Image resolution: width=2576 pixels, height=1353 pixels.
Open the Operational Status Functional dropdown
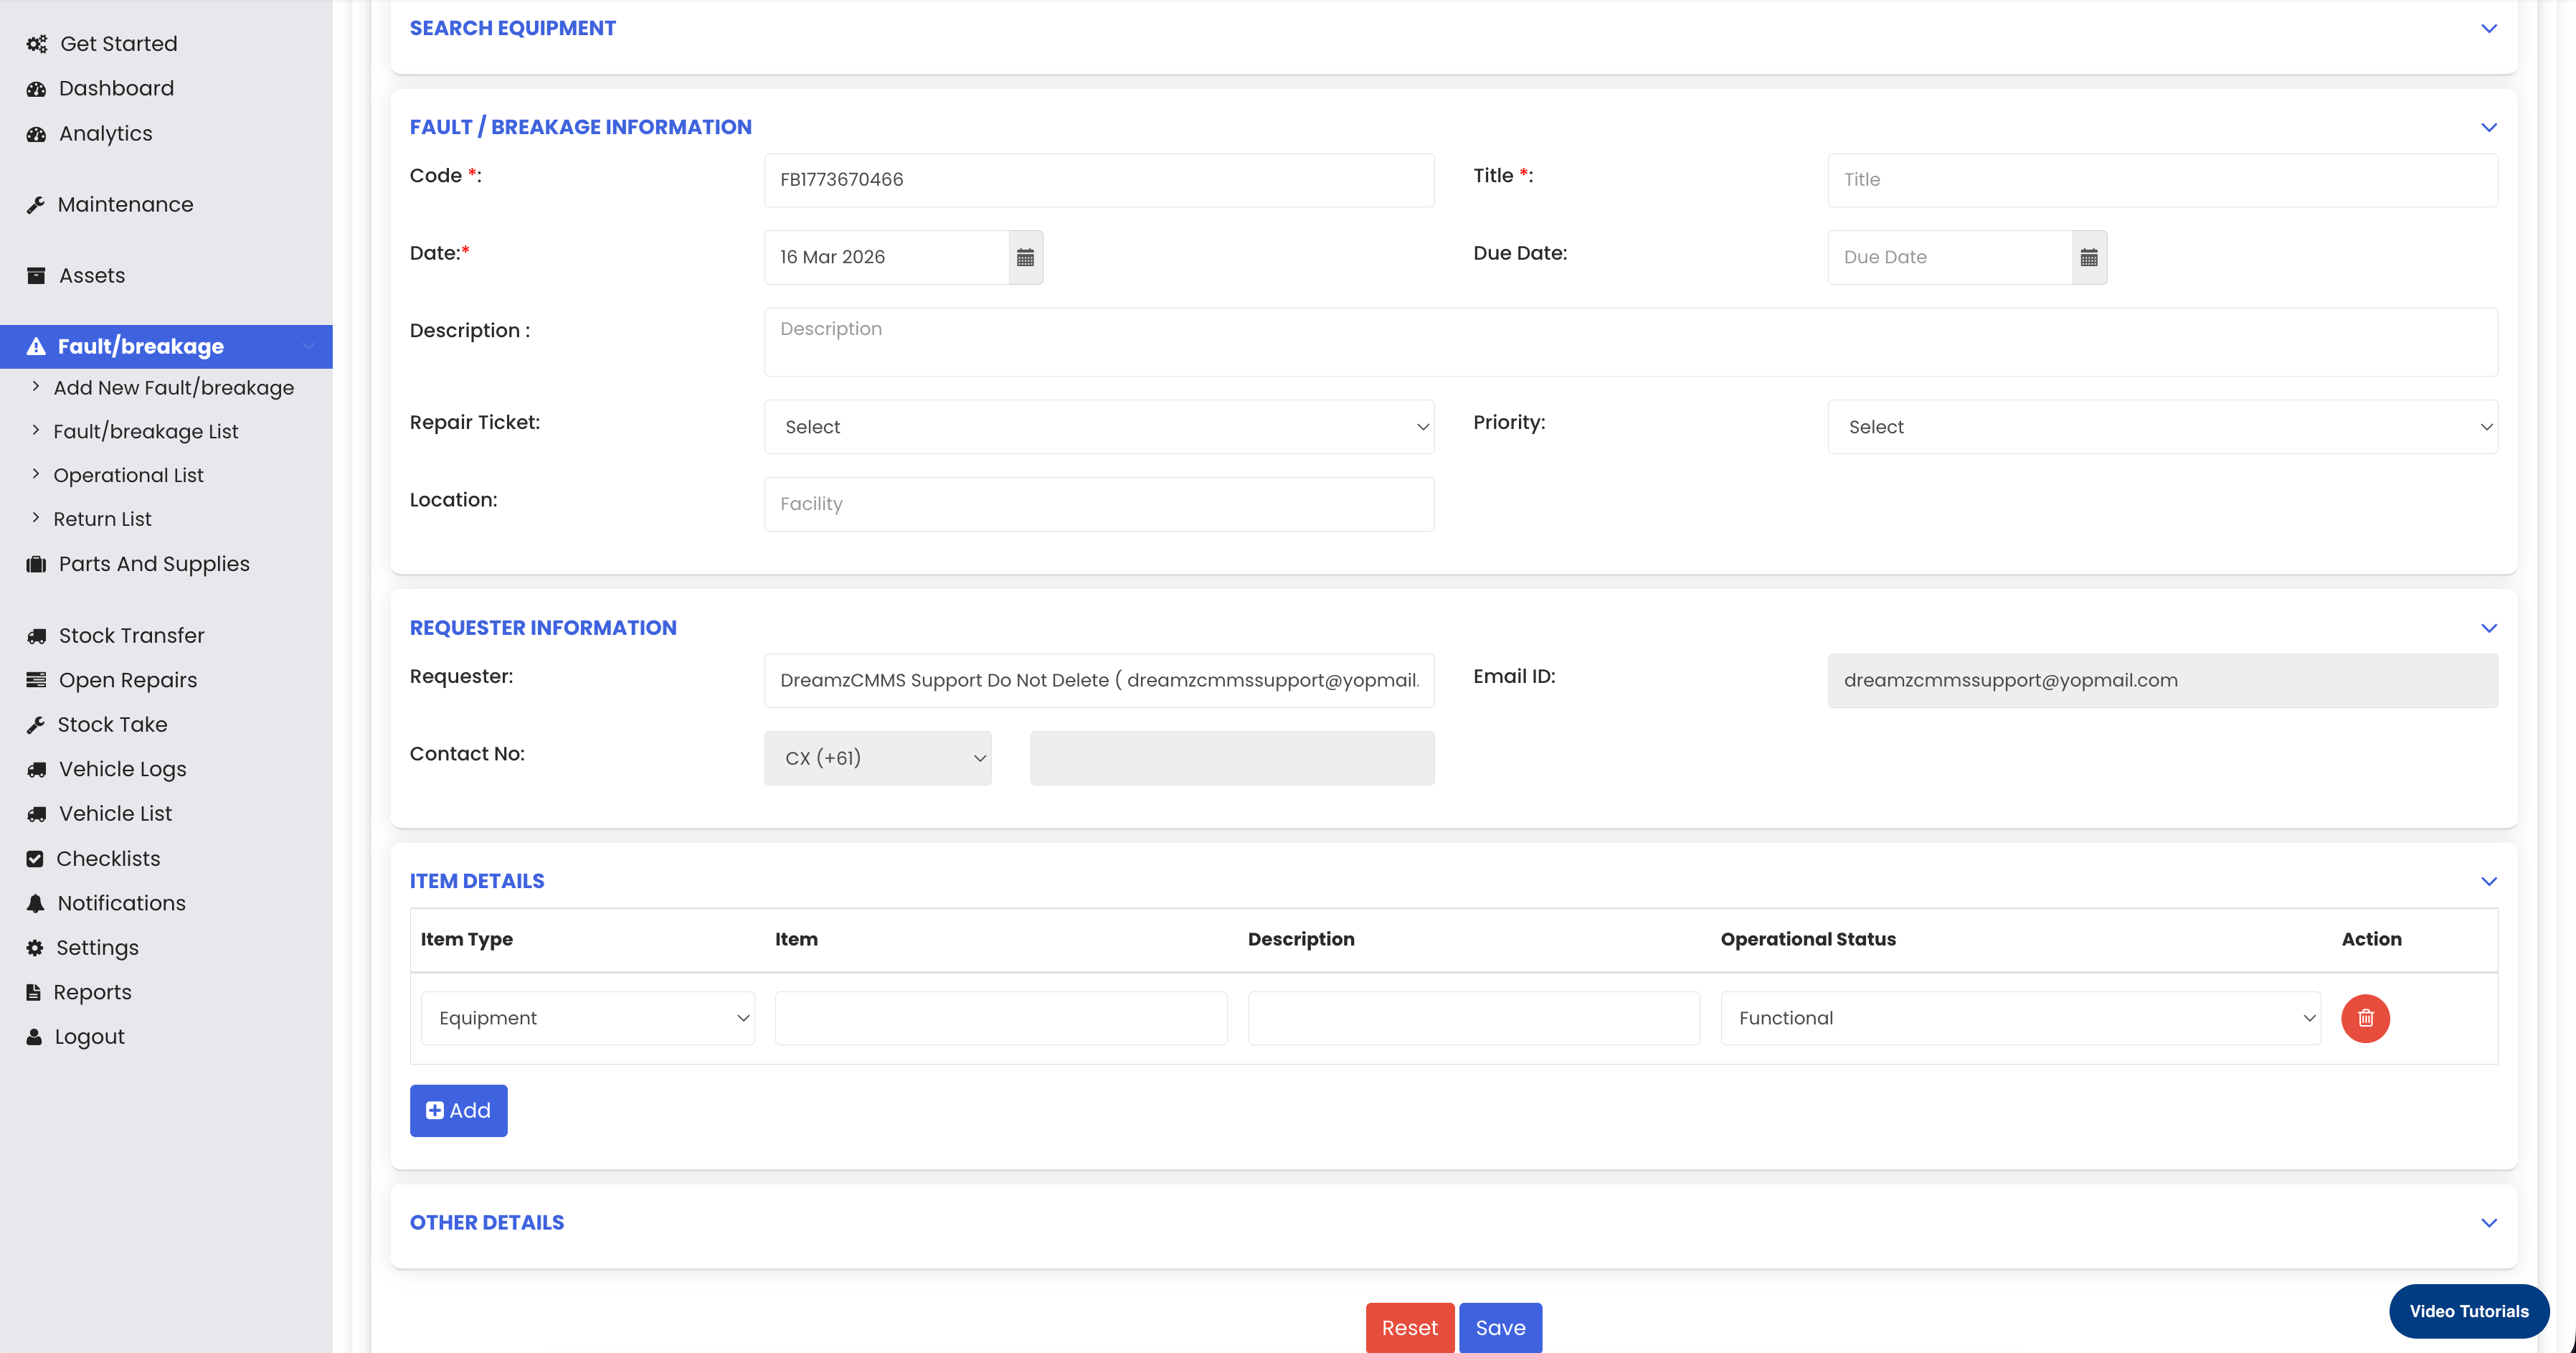[x=2019, y=1018]
